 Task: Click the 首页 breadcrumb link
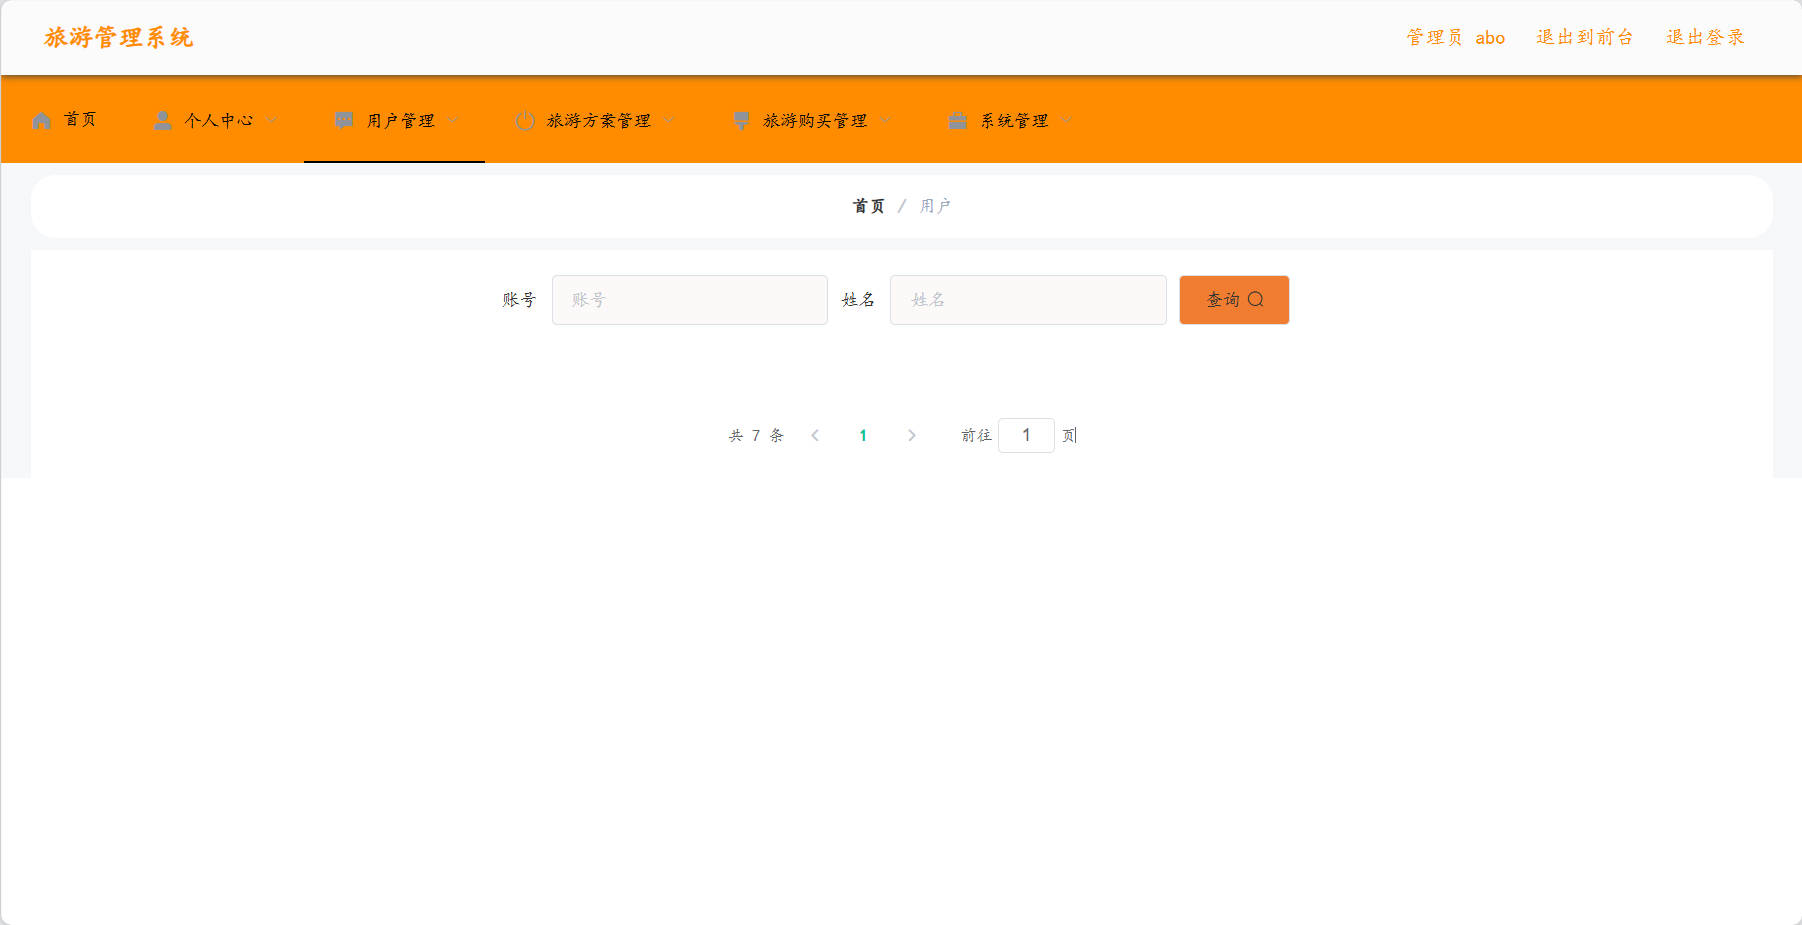pos(868,206)
